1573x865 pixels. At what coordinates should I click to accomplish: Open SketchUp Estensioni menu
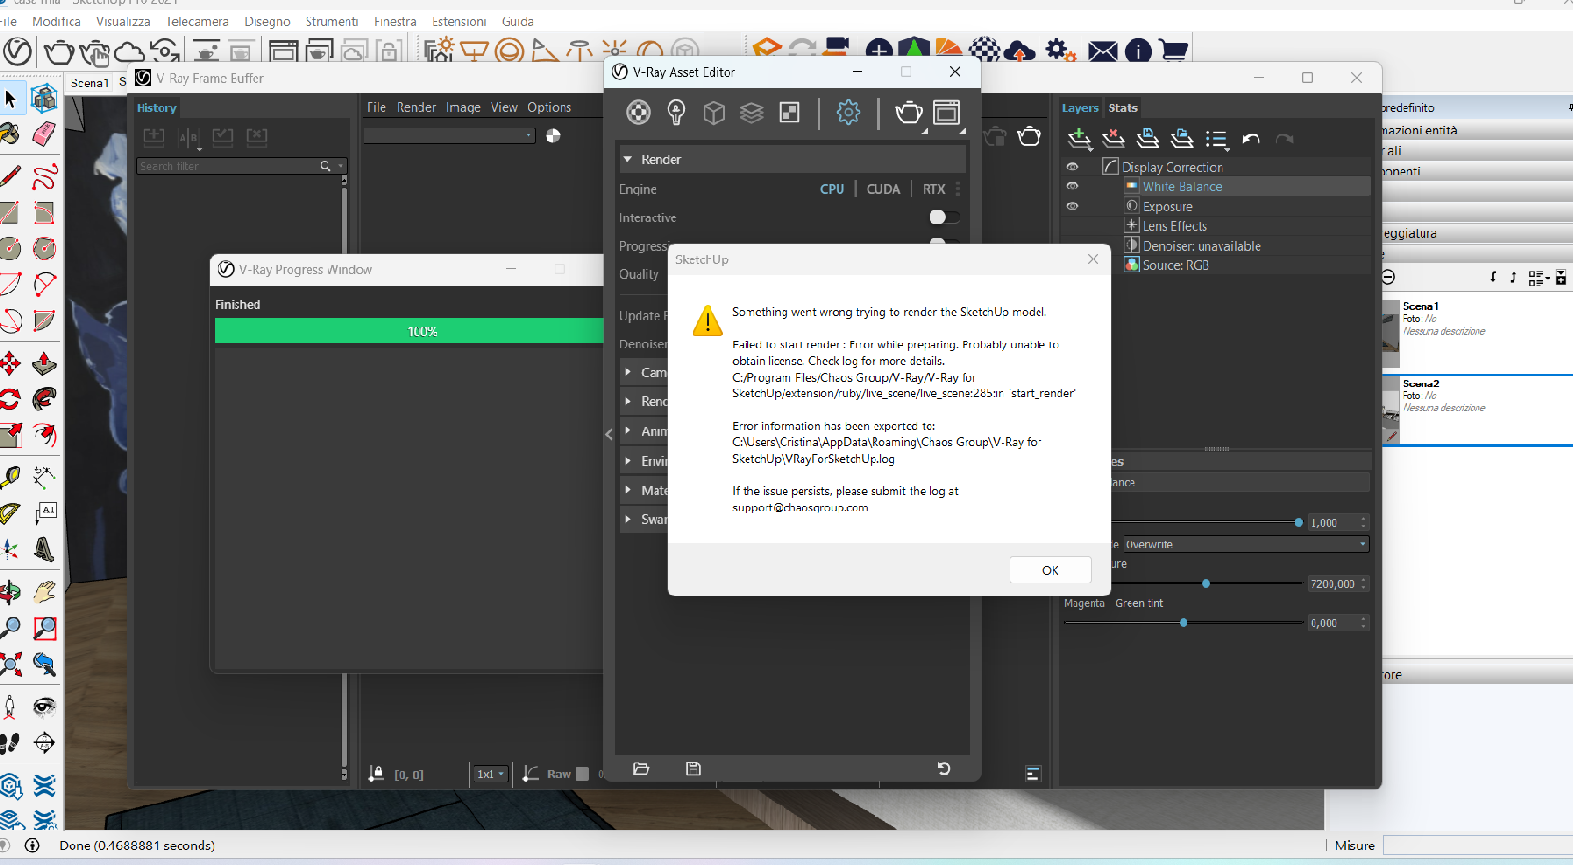pyautogui.click(x=459, y=21)
